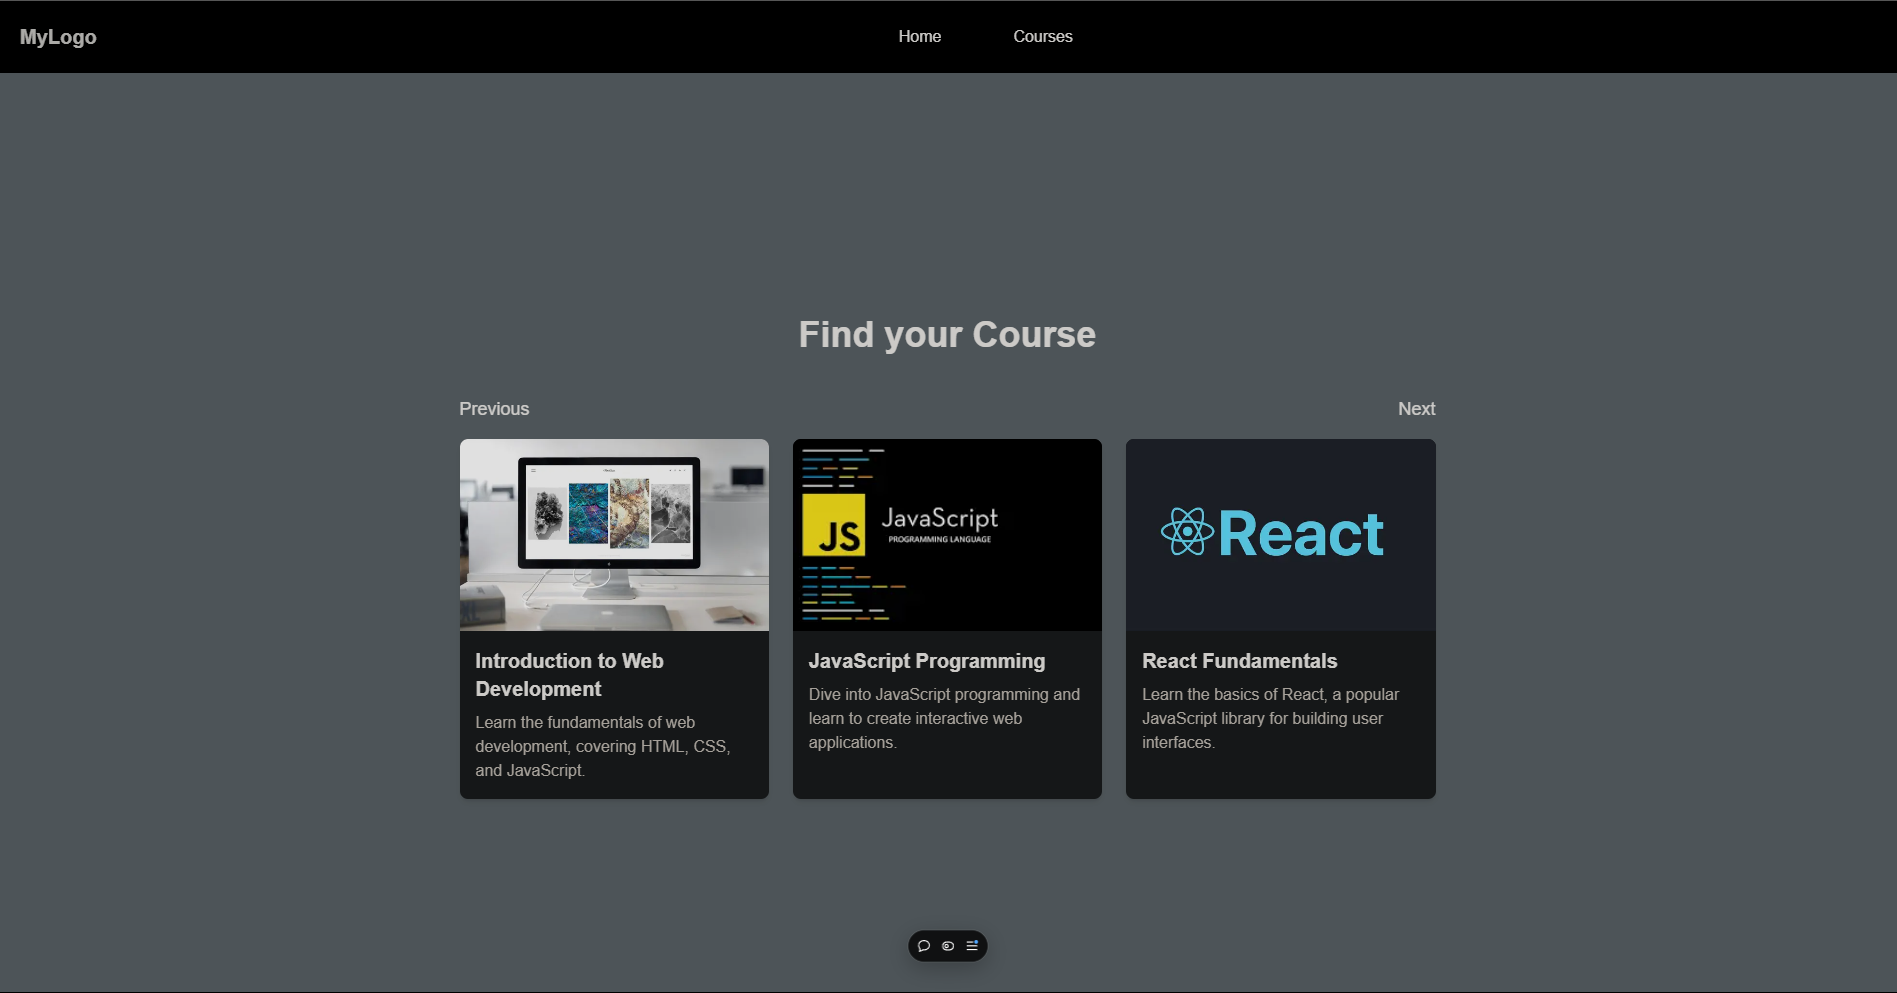Open the JavaScript course JS logo thumbnail

[x=947, y=535]
